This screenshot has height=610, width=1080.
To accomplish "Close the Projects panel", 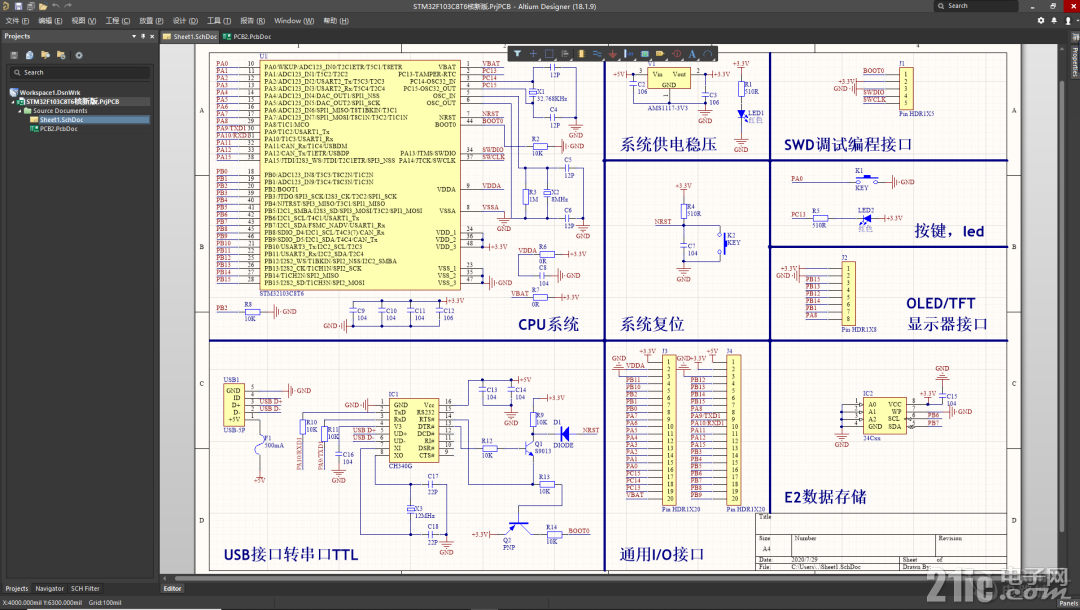I will pos(152,36).
